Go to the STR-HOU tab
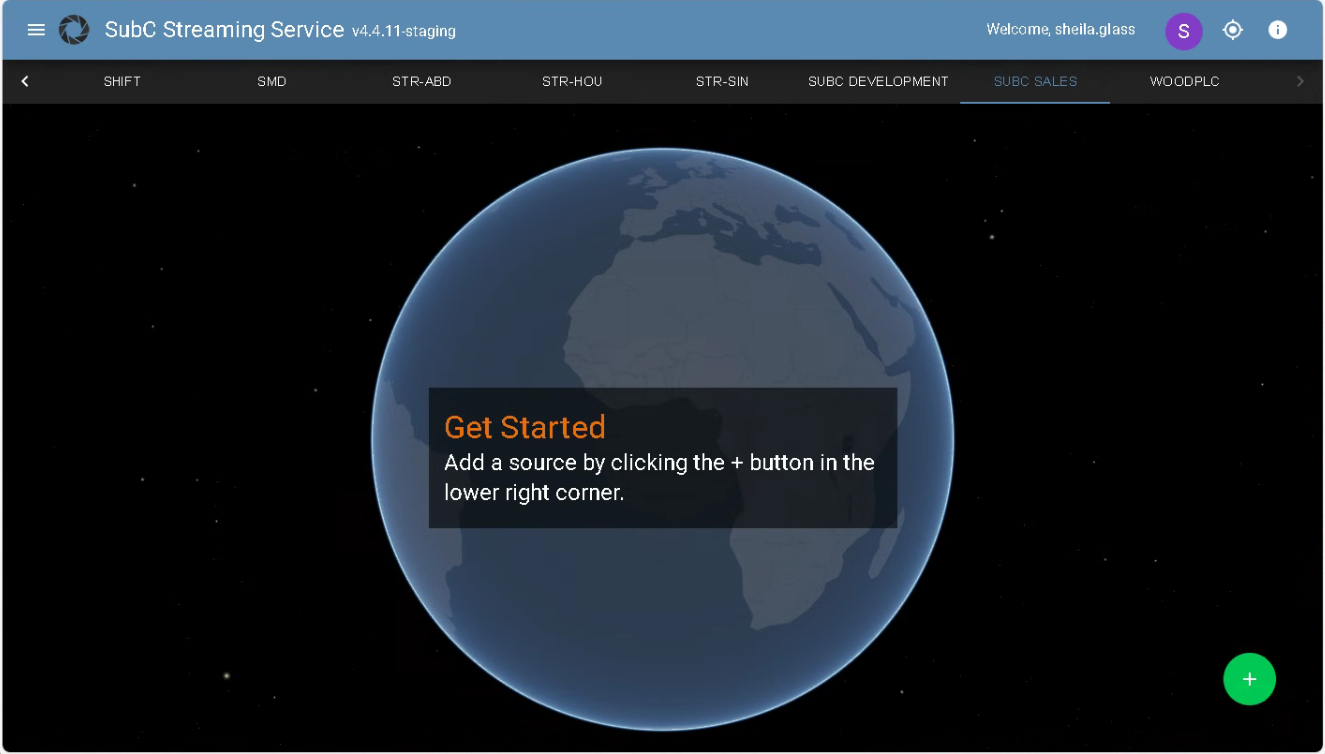This screenshot has height=754, width=1325. 572,82
